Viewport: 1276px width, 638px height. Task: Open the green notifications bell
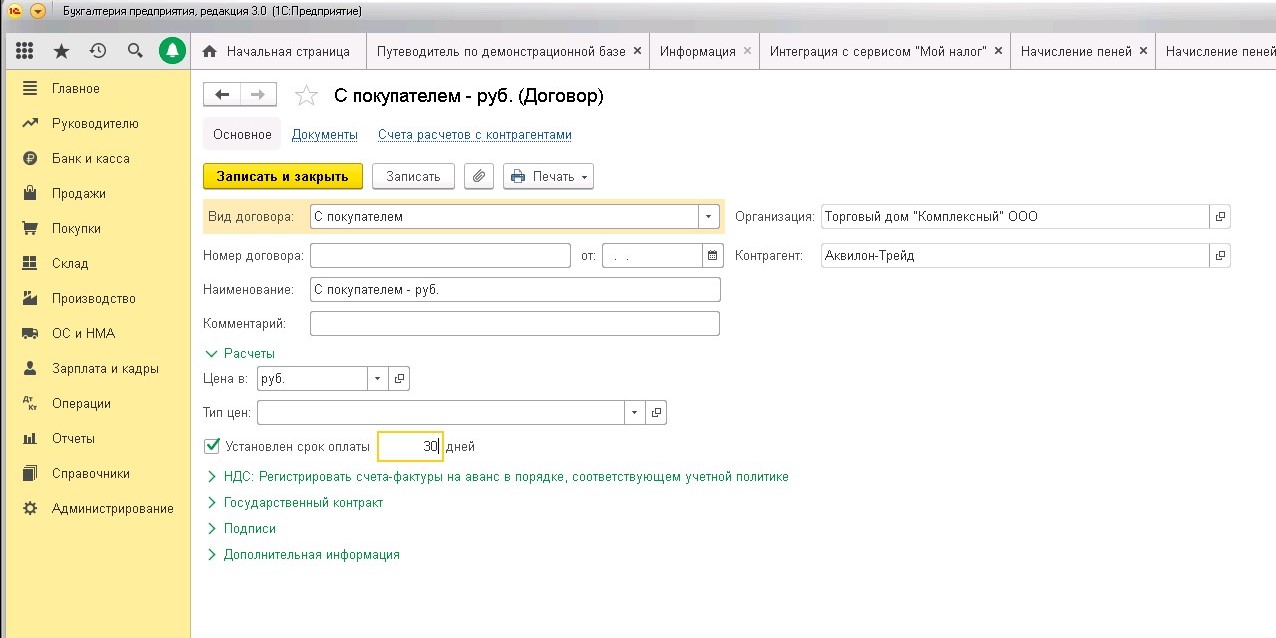(173, 51)
